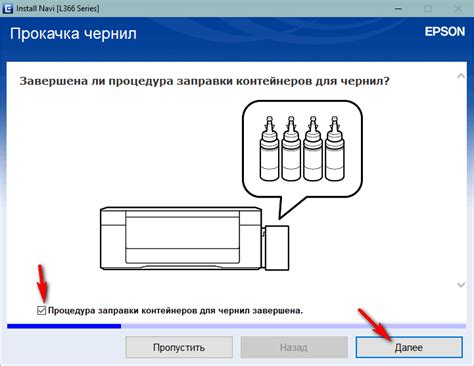Click the scroll up arrow in content pane
This screenshot has height=366, width=474.
click(461, 76)
